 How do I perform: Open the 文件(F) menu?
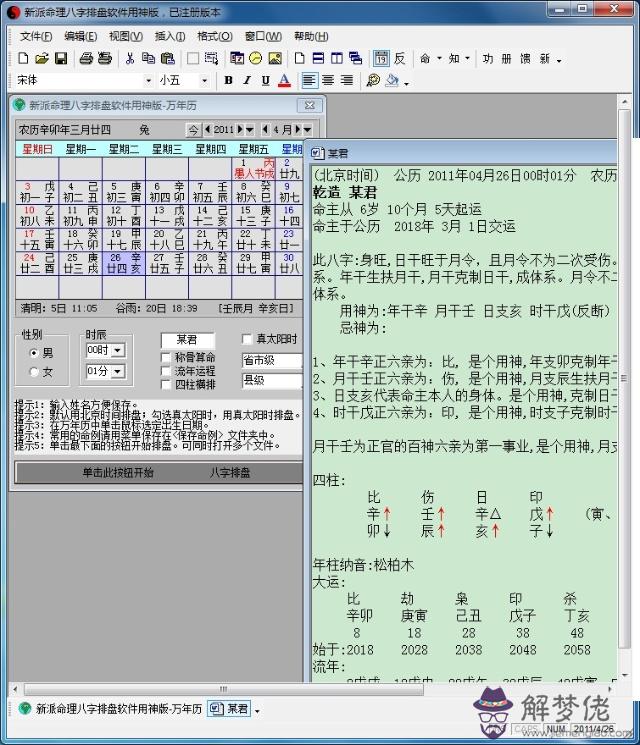(36, 36)
